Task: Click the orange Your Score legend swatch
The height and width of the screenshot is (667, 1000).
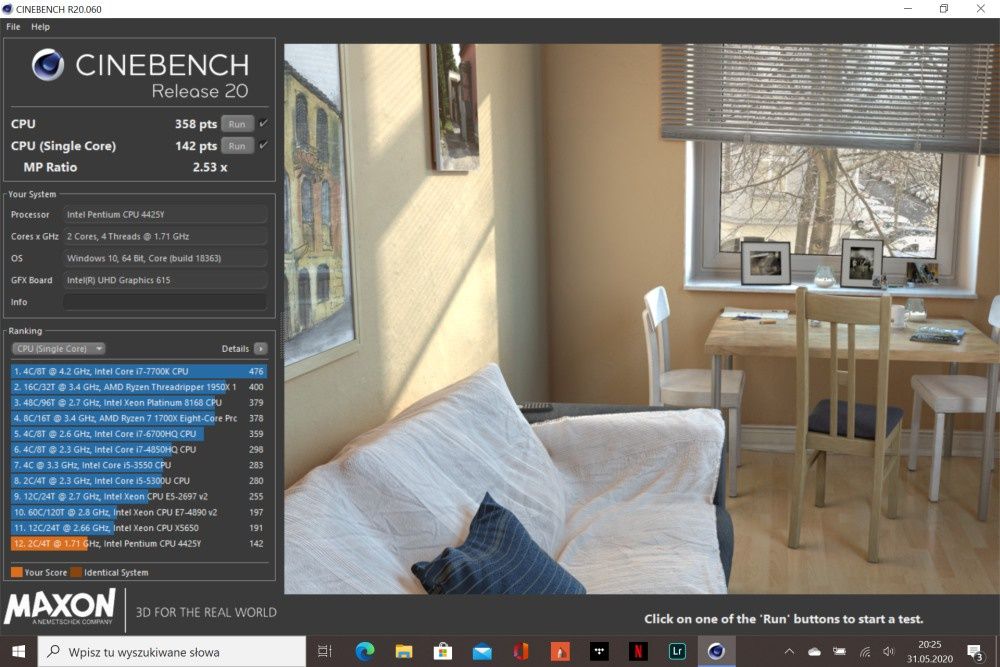Action: pyautogui.click(x=17, y=572)
